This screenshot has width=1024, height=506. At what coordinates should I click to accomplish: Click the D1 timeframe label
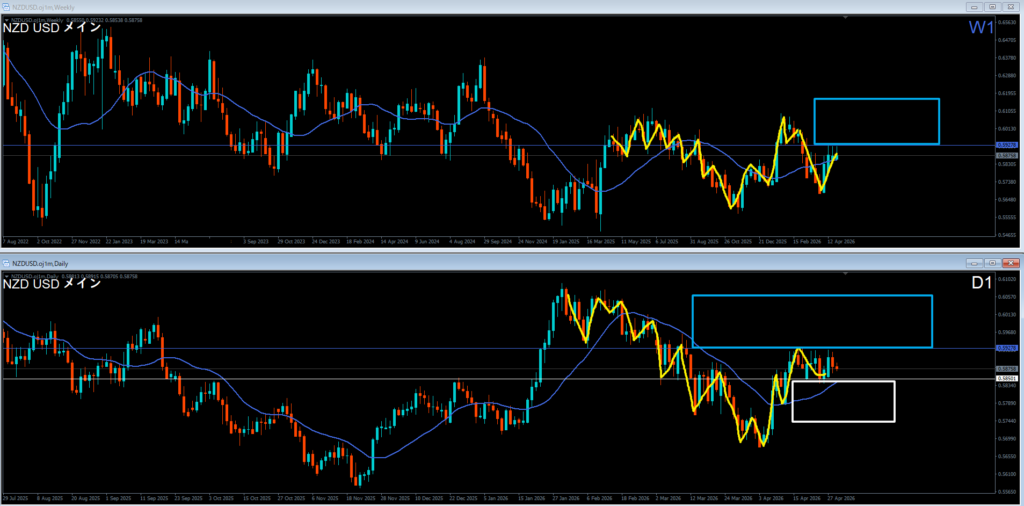(980, 284)
